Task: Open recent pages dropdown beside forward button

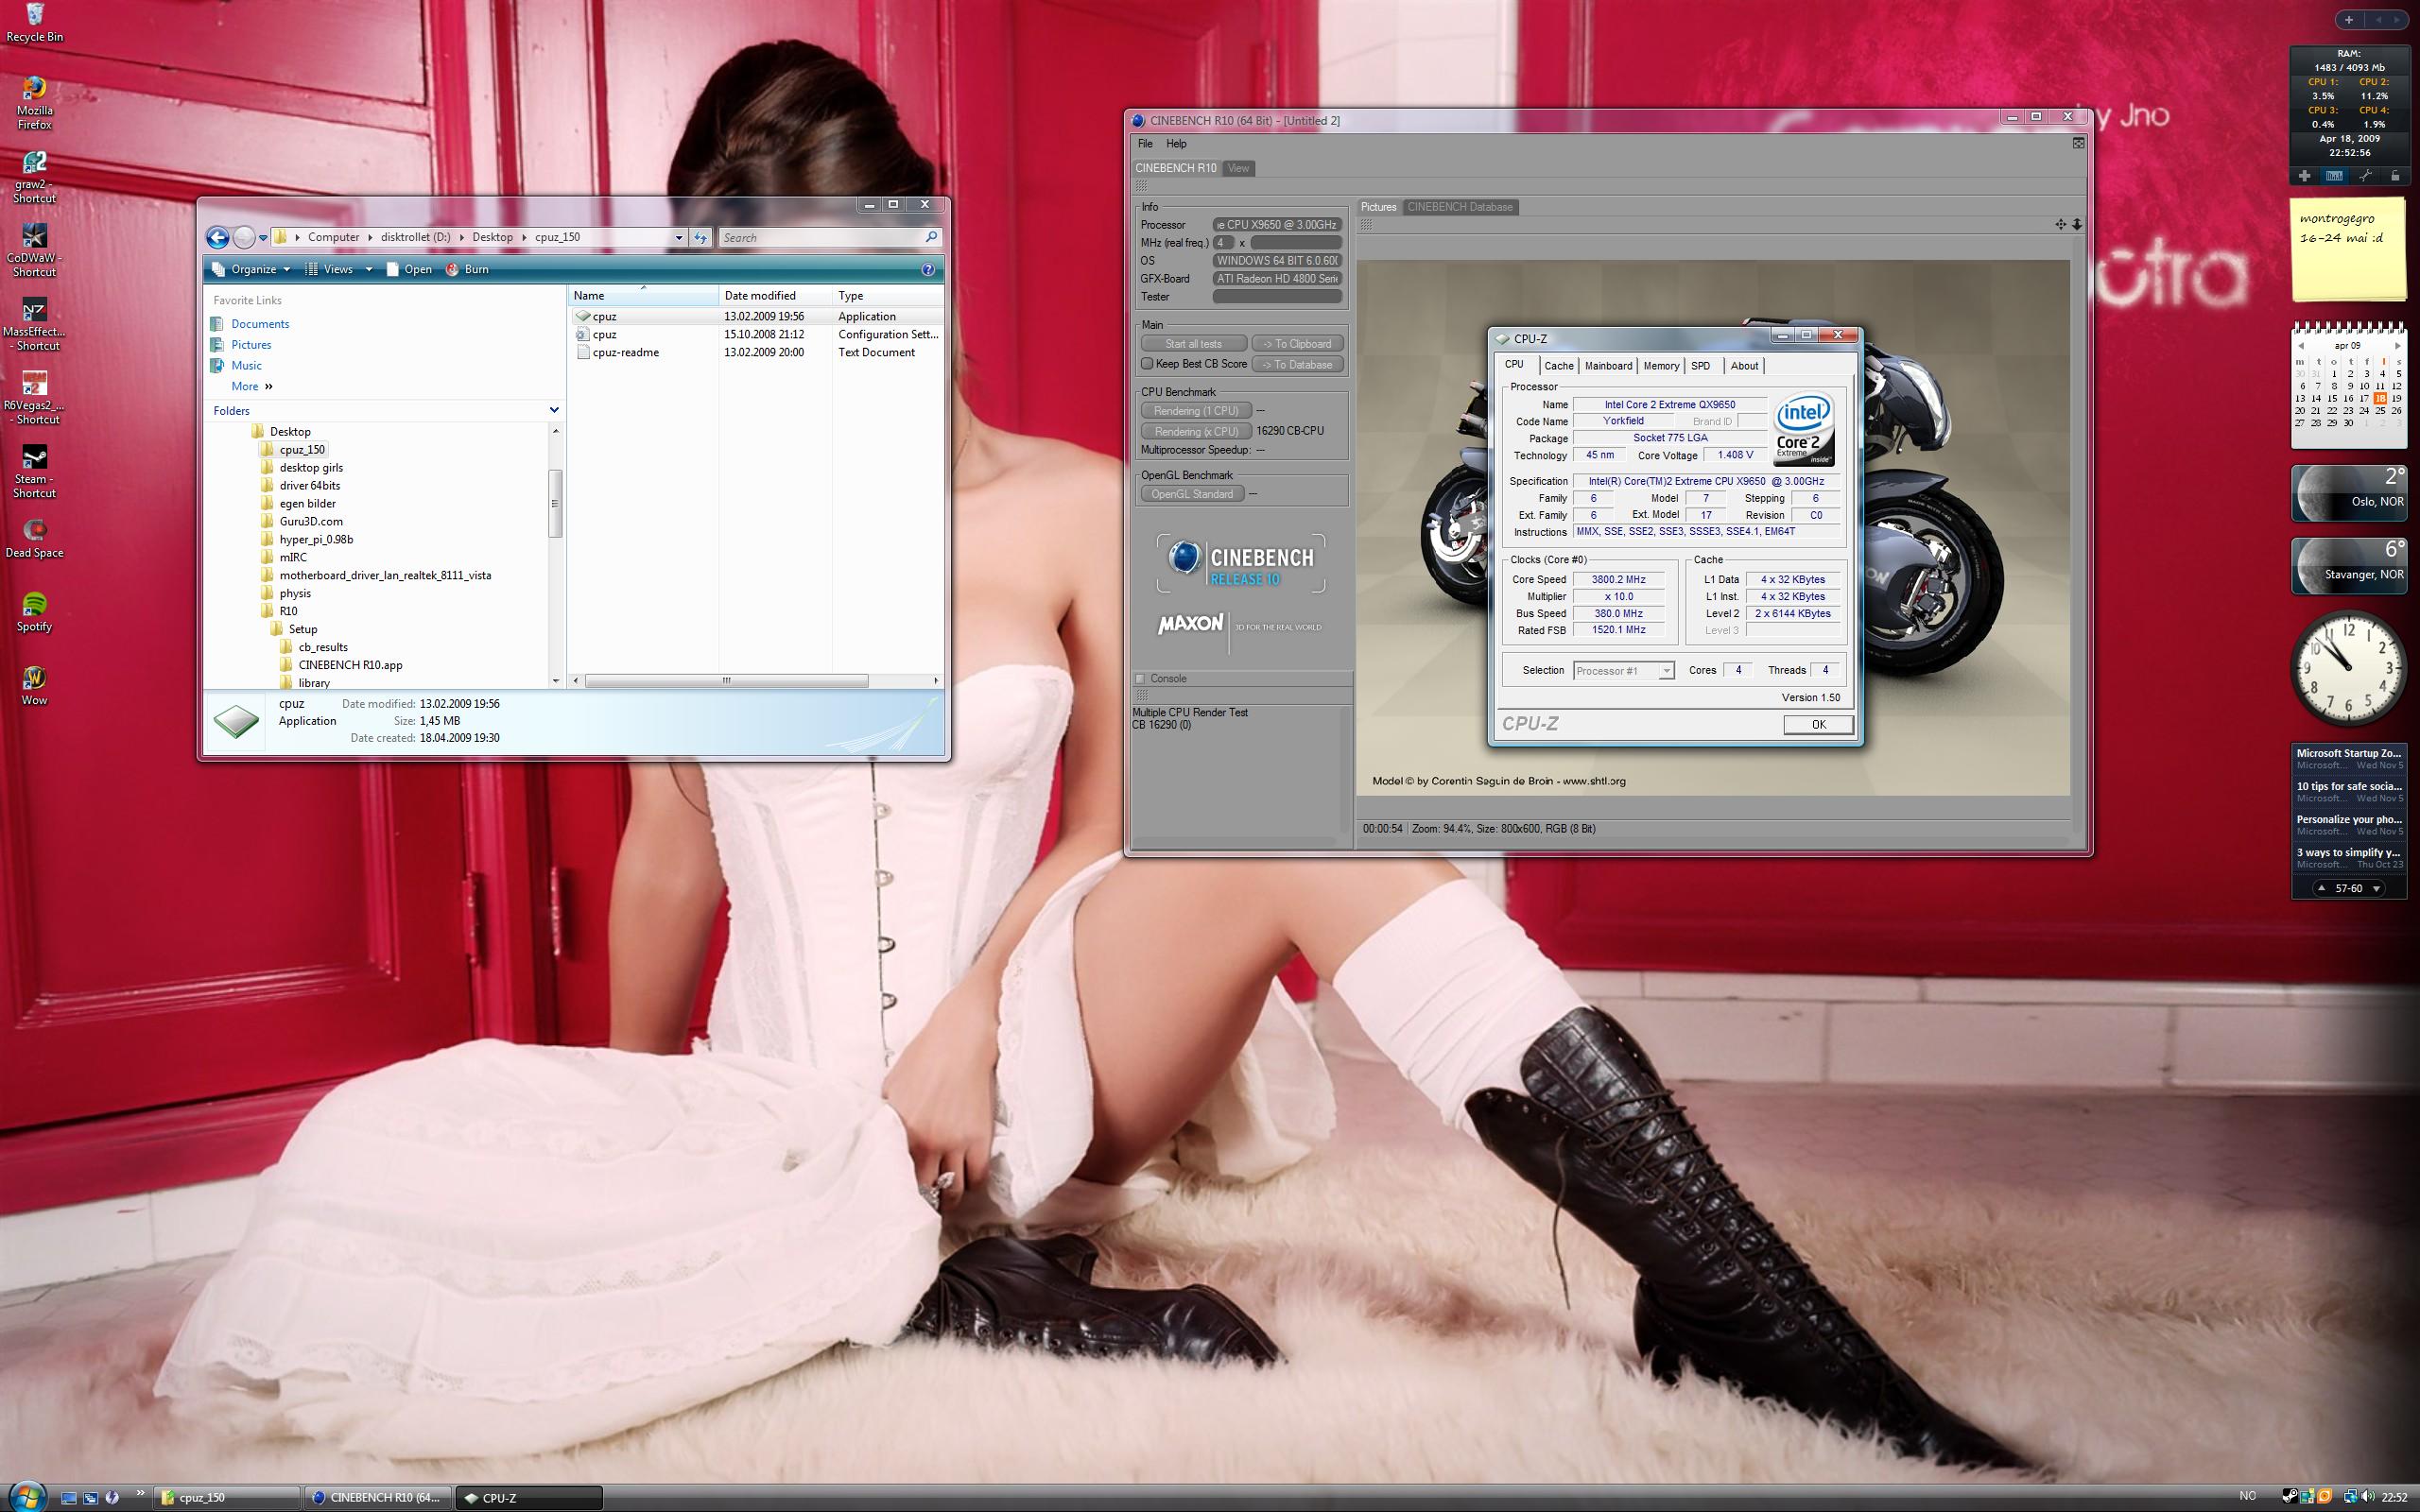Action: point(263,238)
